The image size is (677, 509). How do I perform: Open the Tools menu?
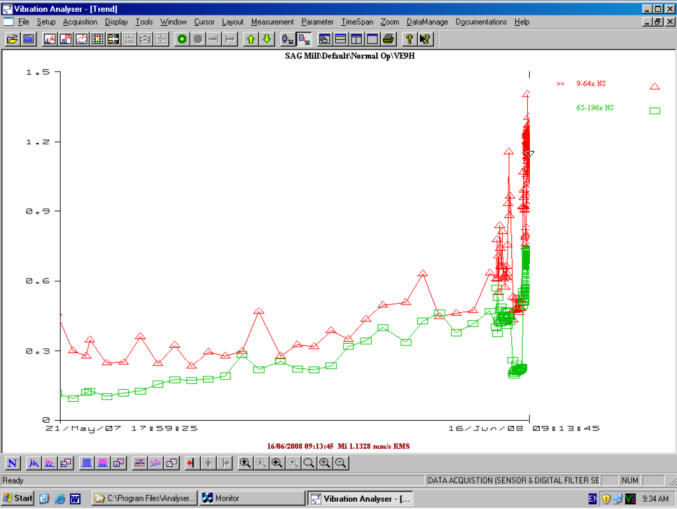pyautogui.click(x=144, y=22)
